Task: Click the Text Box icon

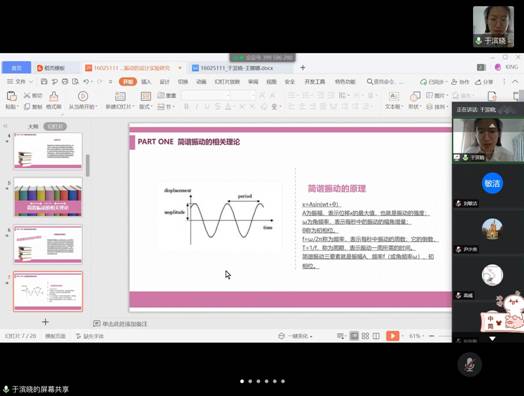Action: click(x=394, y=96)
